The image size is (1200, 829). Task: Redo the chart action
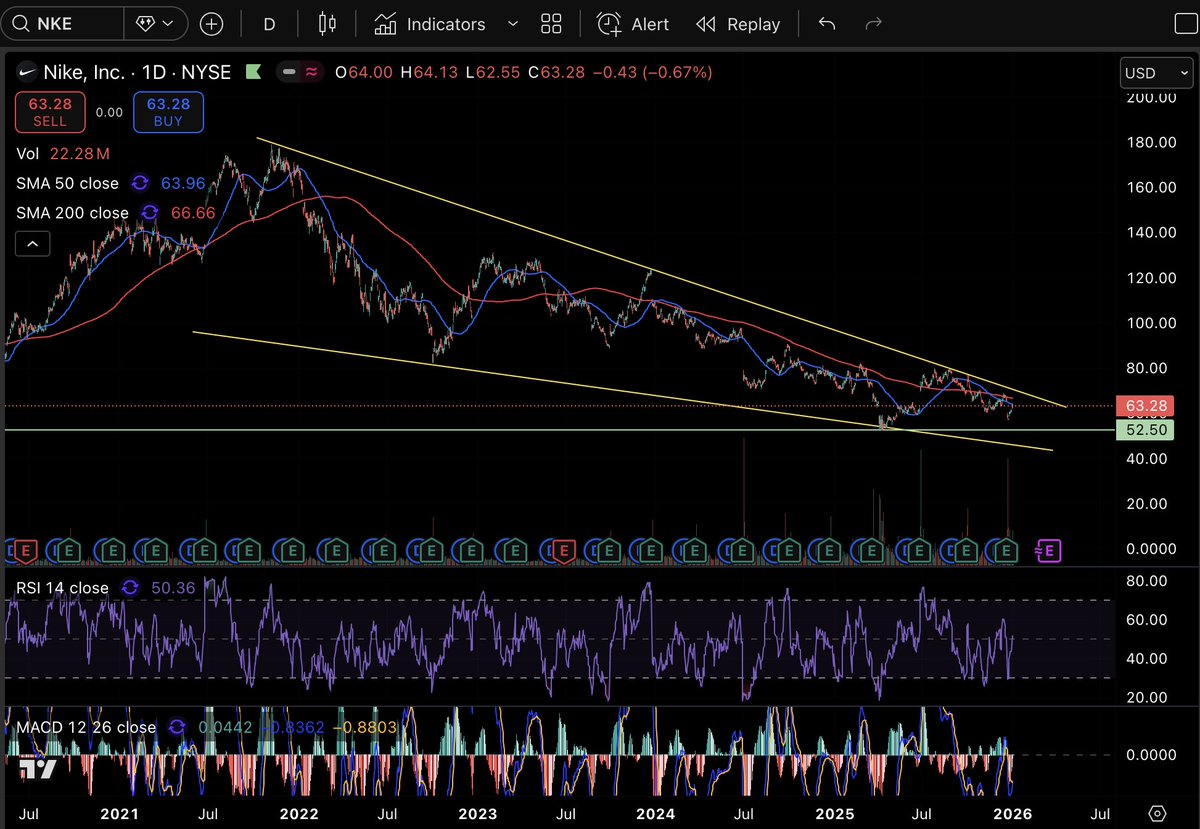click(873, 24)
